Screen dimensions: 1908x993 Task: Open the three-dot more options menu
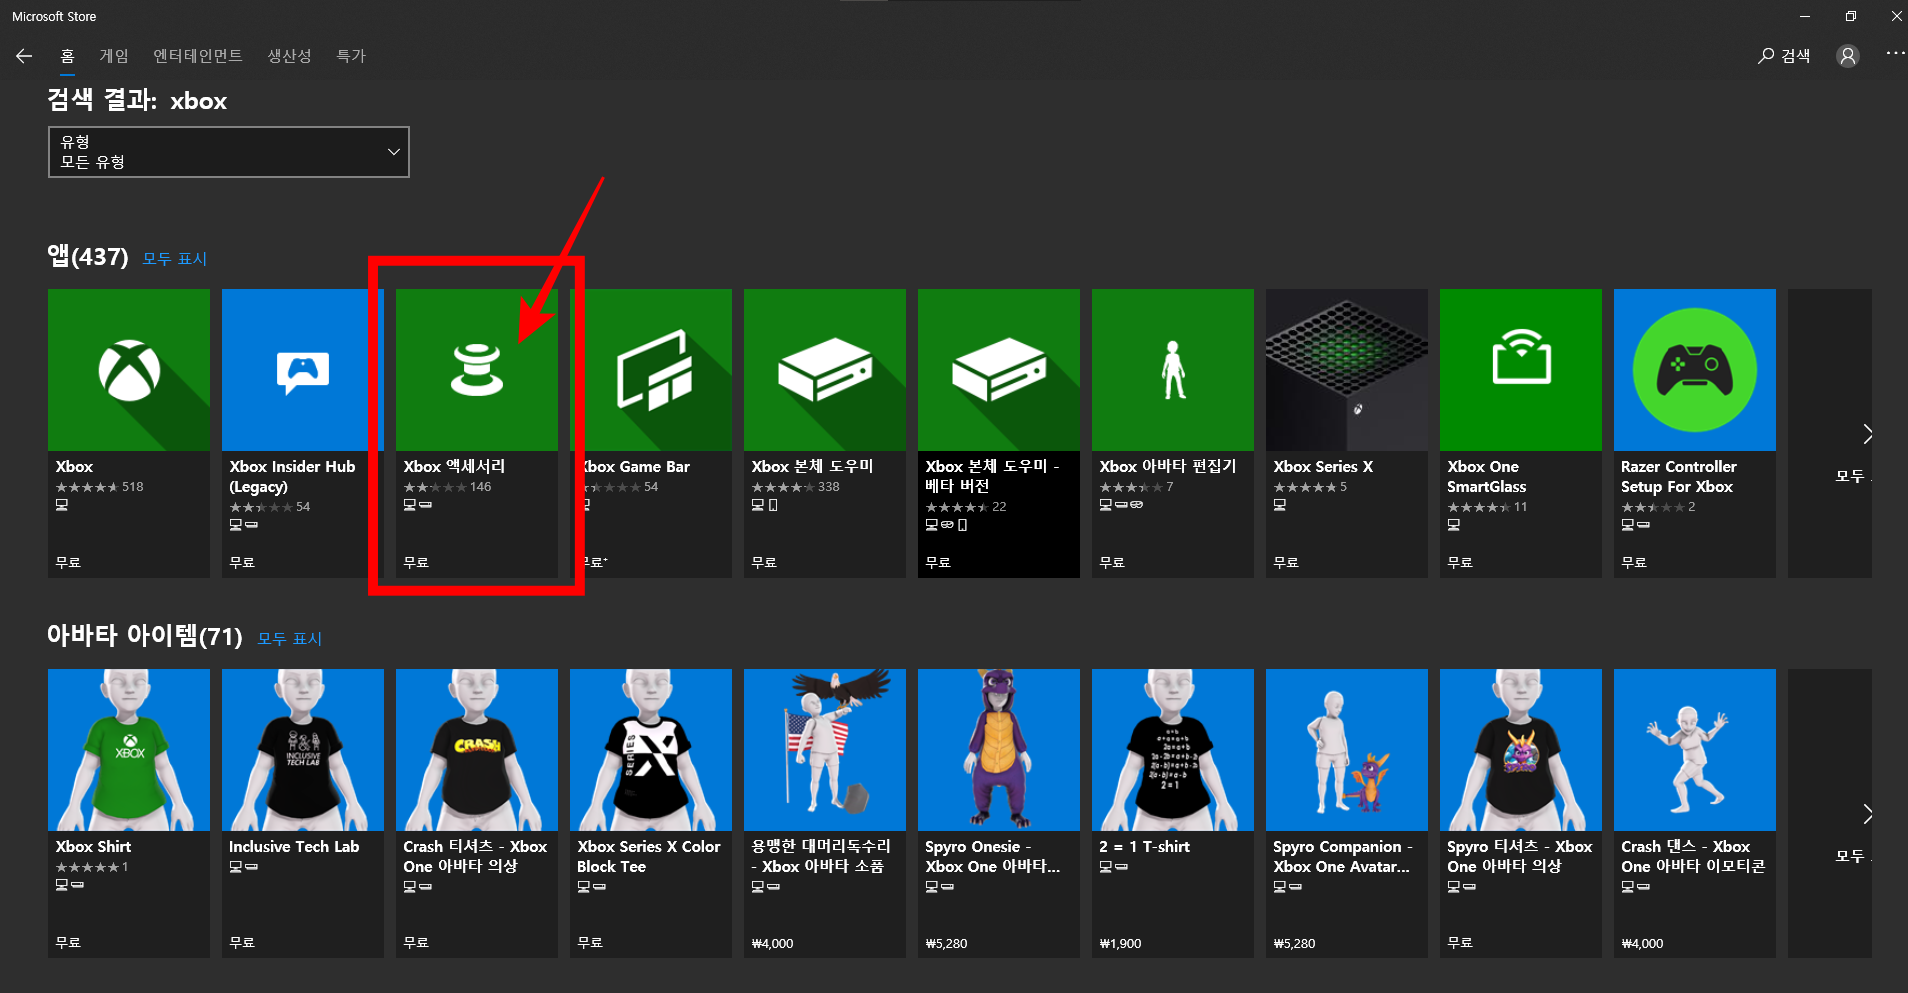click(1895, 54)
